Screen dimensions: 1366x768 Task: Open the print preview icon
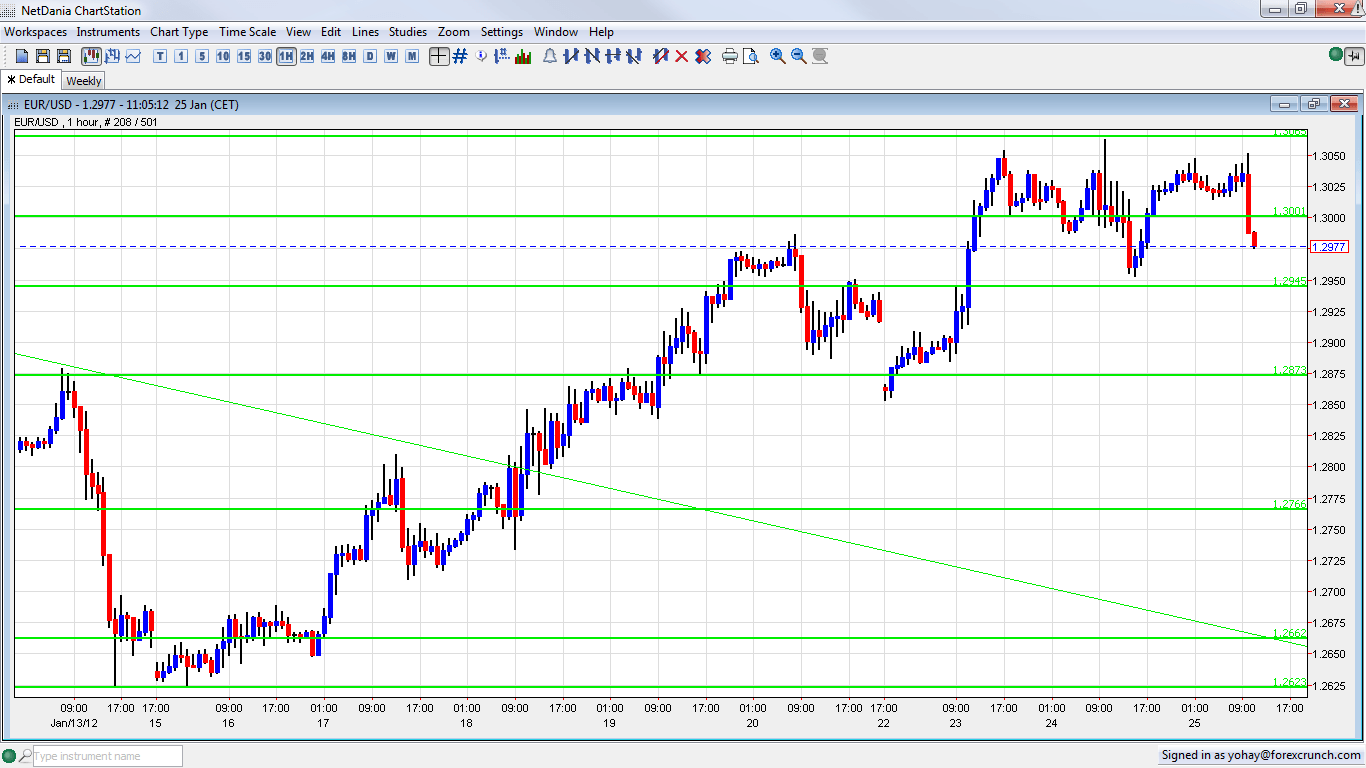coord(751,56)
